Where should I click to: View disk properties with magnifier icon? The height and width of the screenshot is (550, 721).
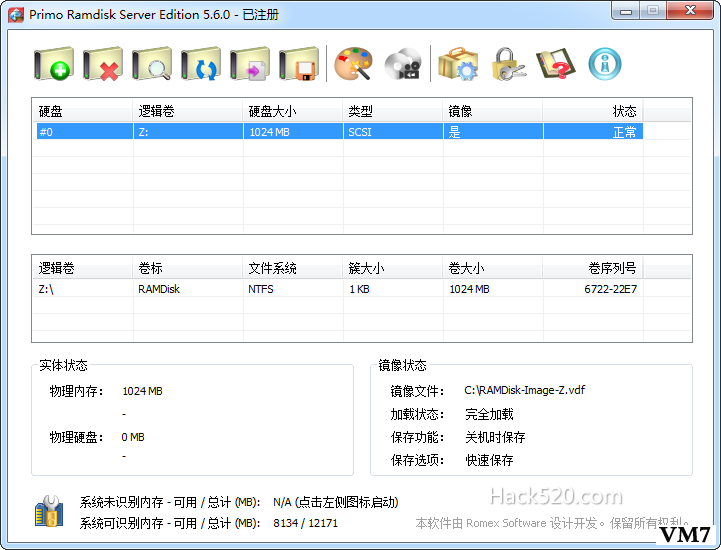[x=152, y=64]
